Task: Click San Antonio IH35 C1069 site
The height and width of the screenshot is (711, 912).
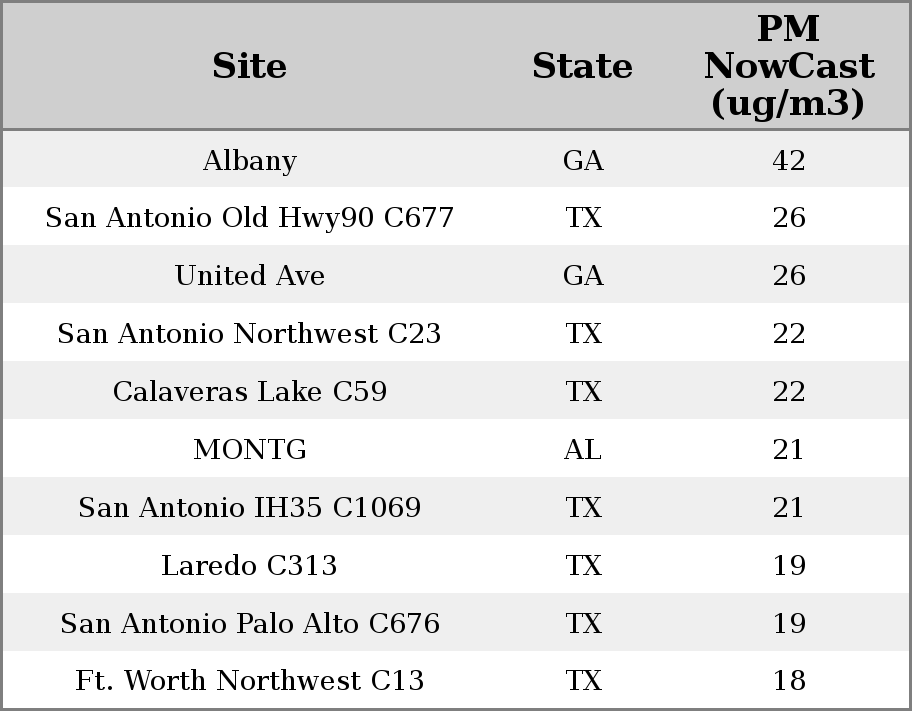Action: (250, 508)
